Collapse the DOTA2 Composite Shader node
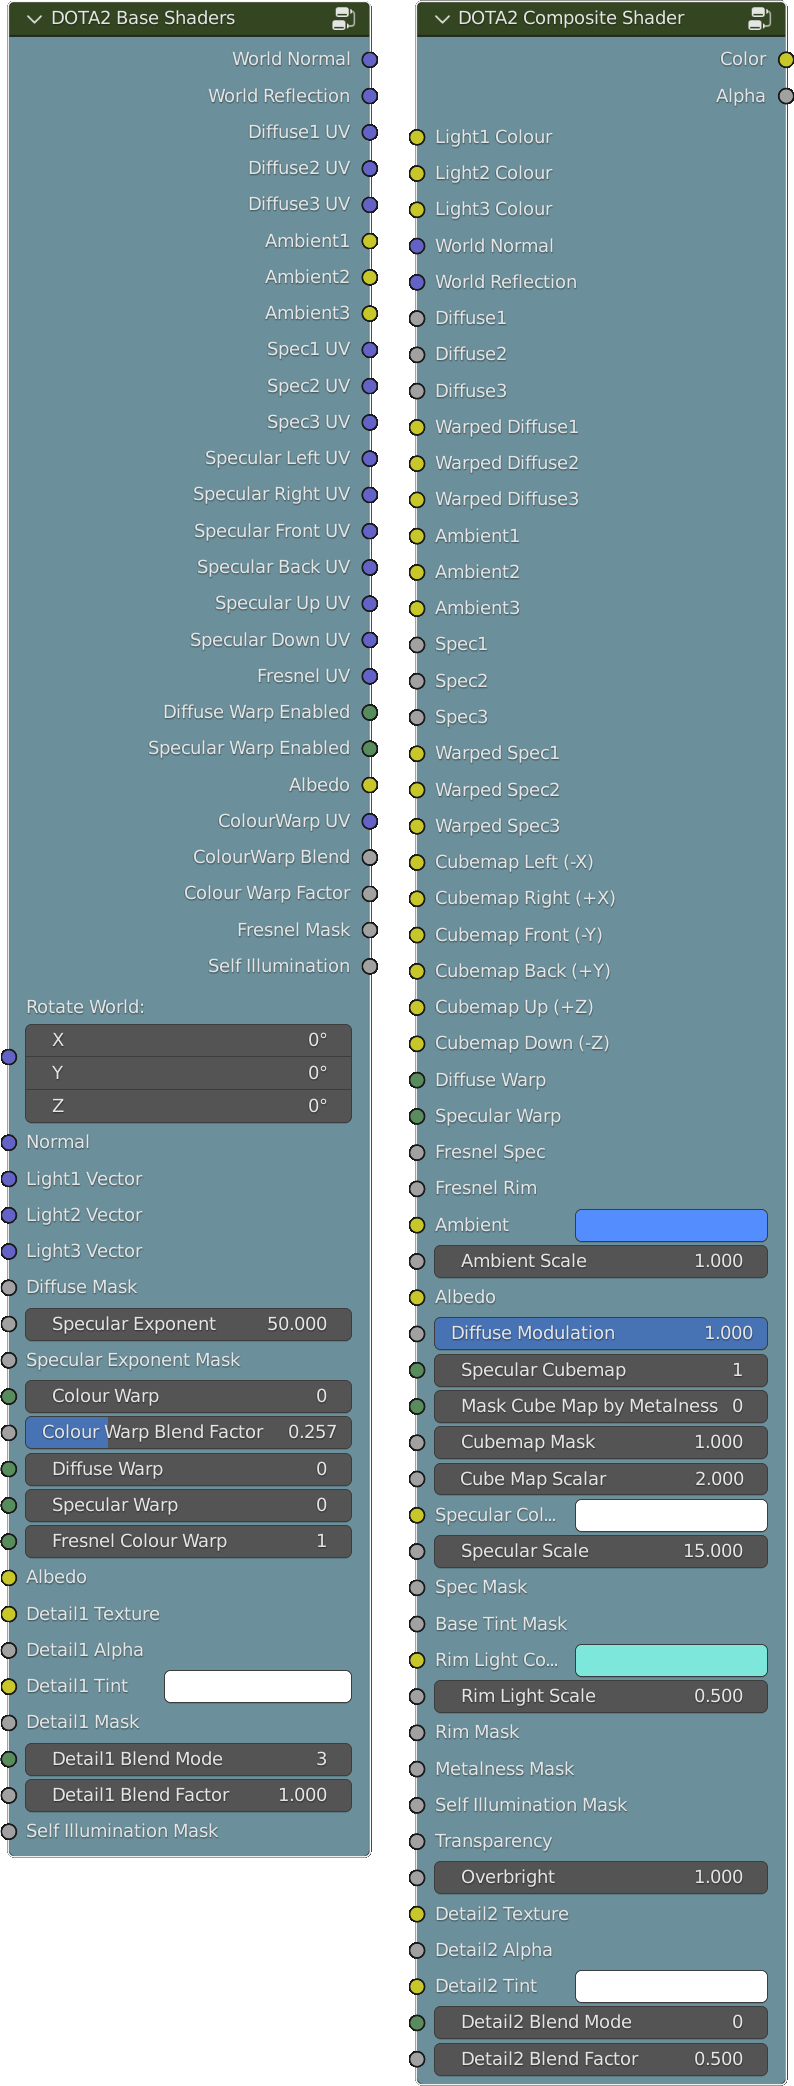Screen dimensions: 794x2086 click(442, 19)
